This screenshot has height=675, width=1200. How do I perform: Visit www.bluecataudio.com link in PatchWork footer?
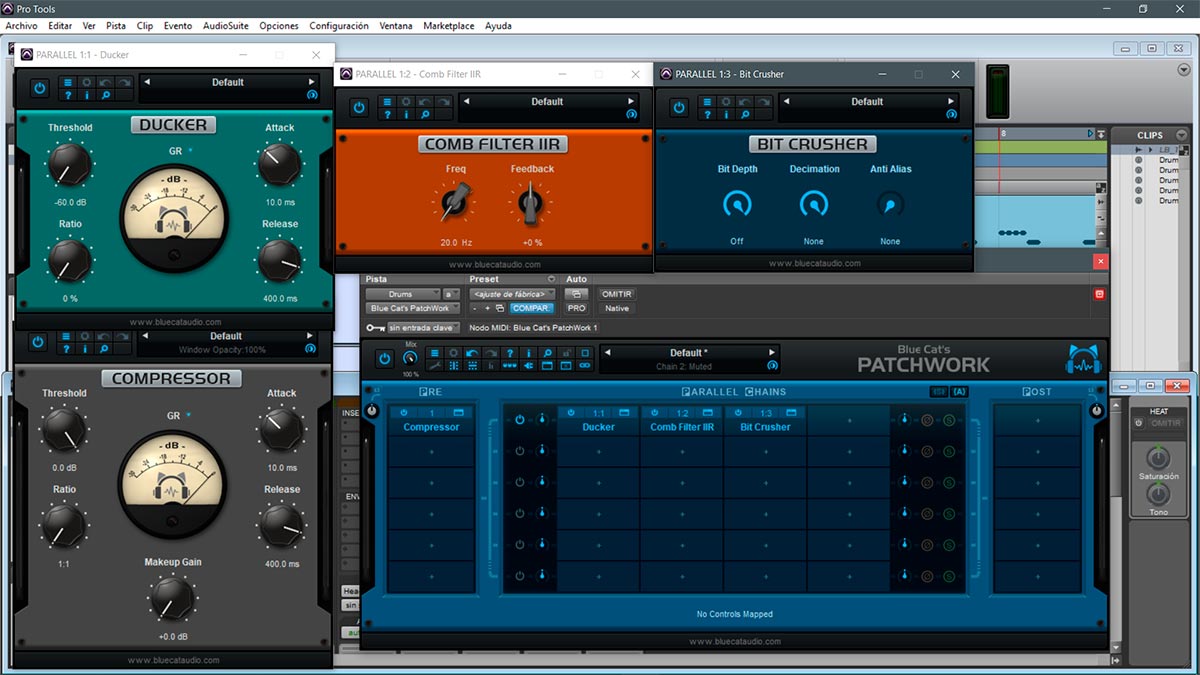coord(735,641)
